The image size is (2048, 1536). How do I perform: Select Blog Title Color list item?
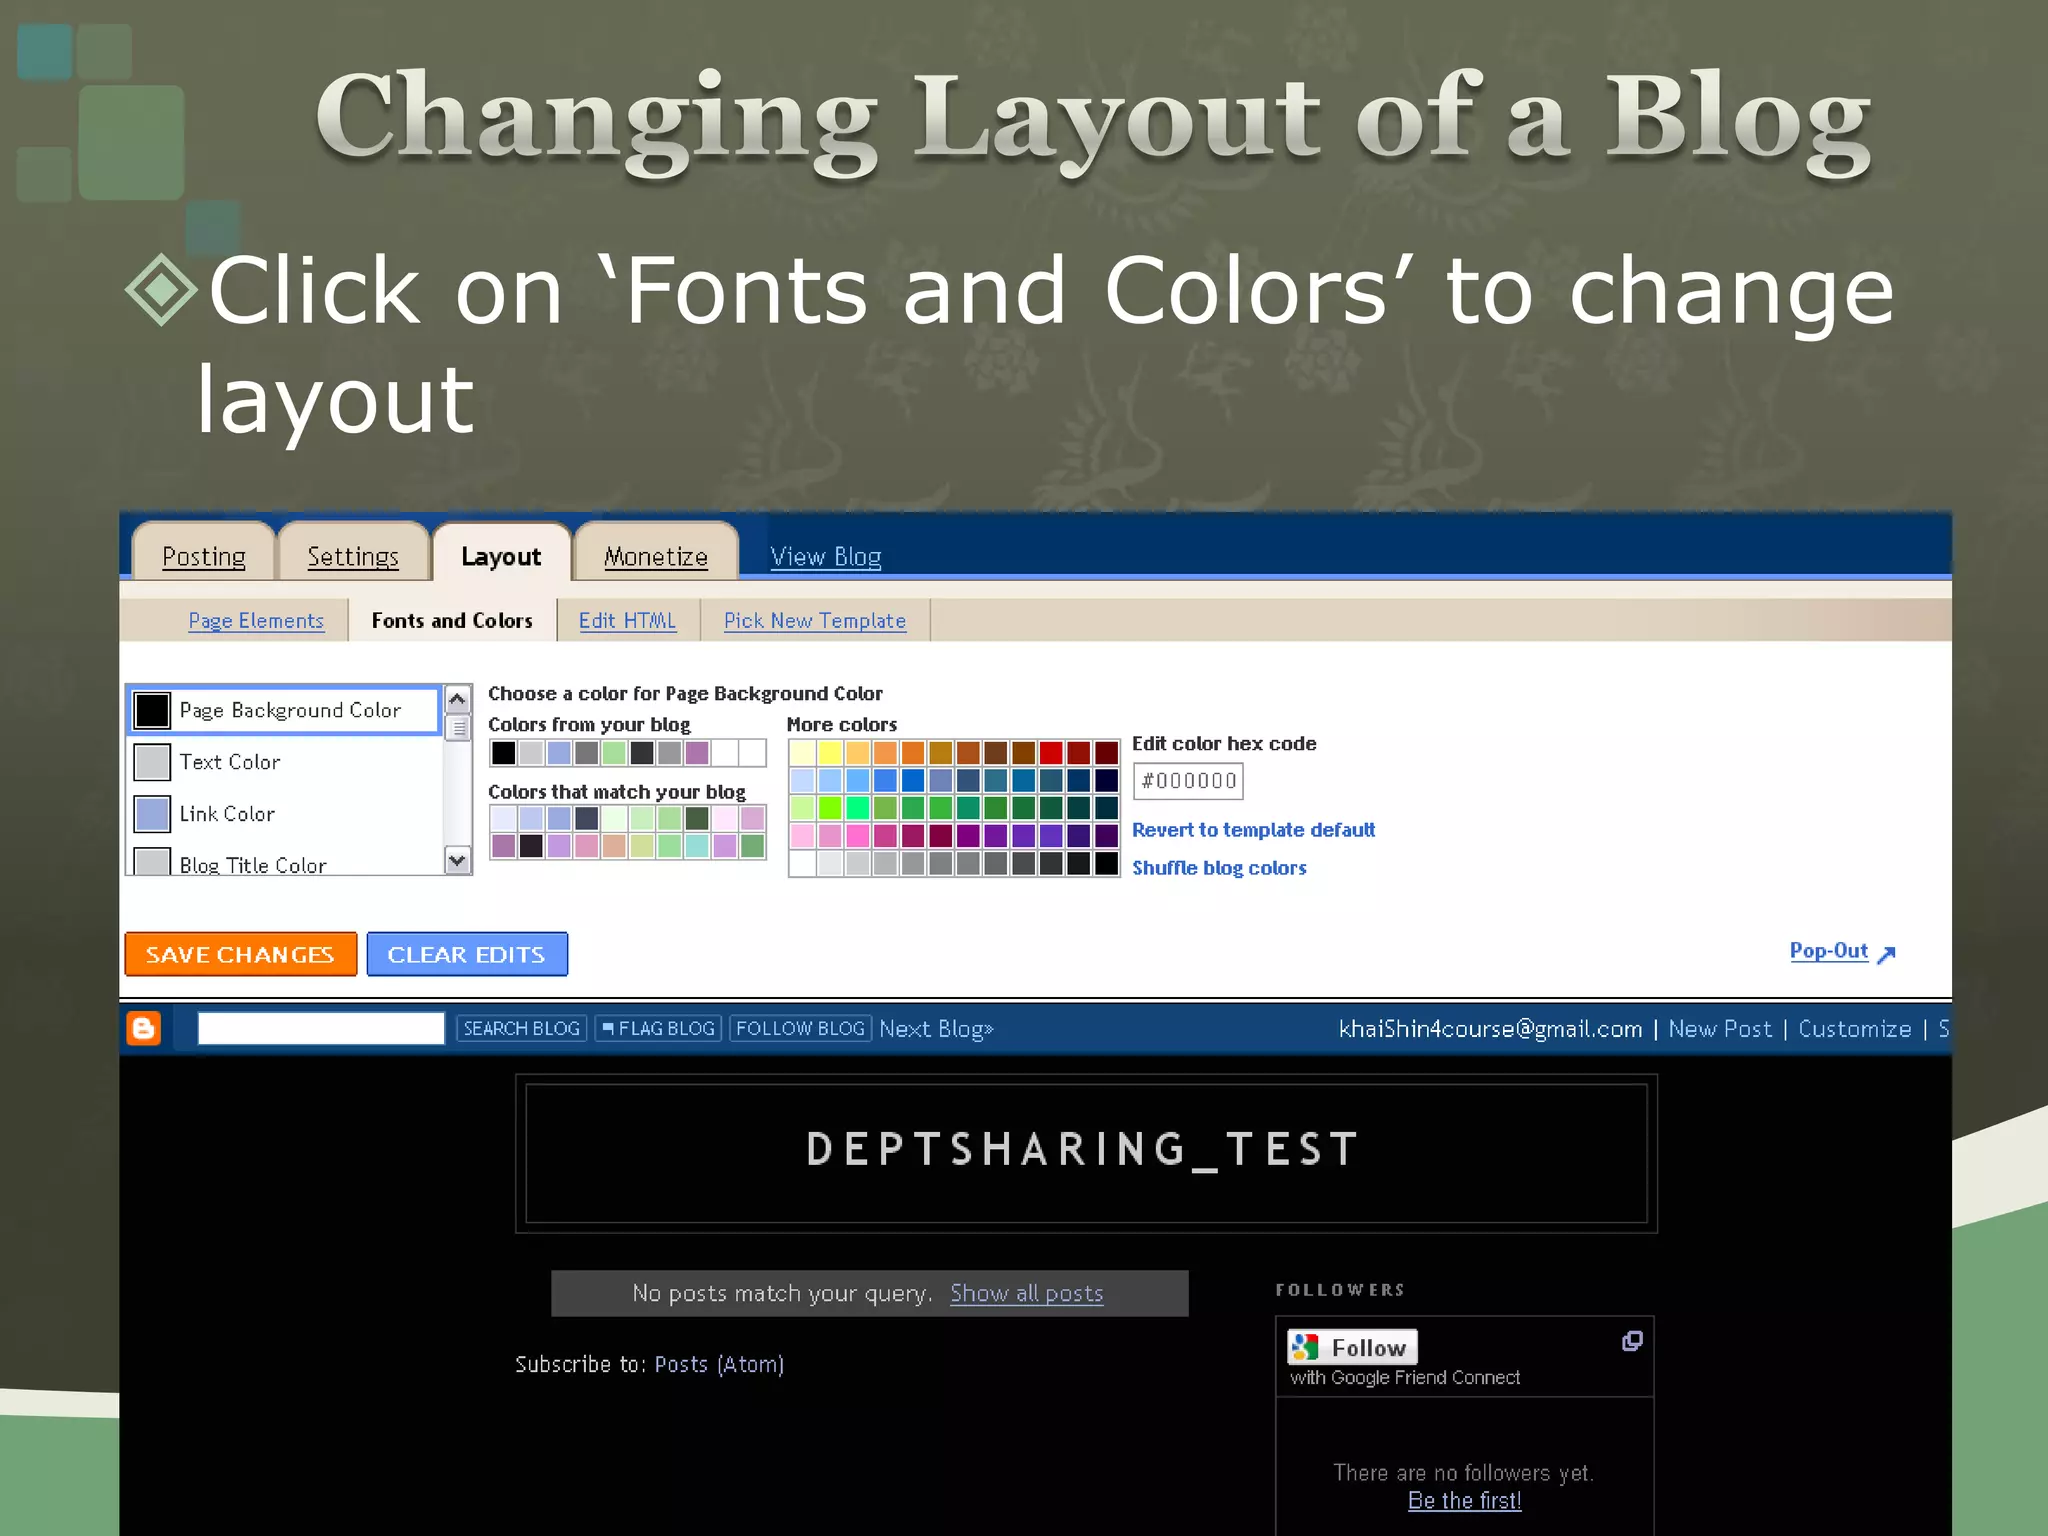[x=284, y=860]
